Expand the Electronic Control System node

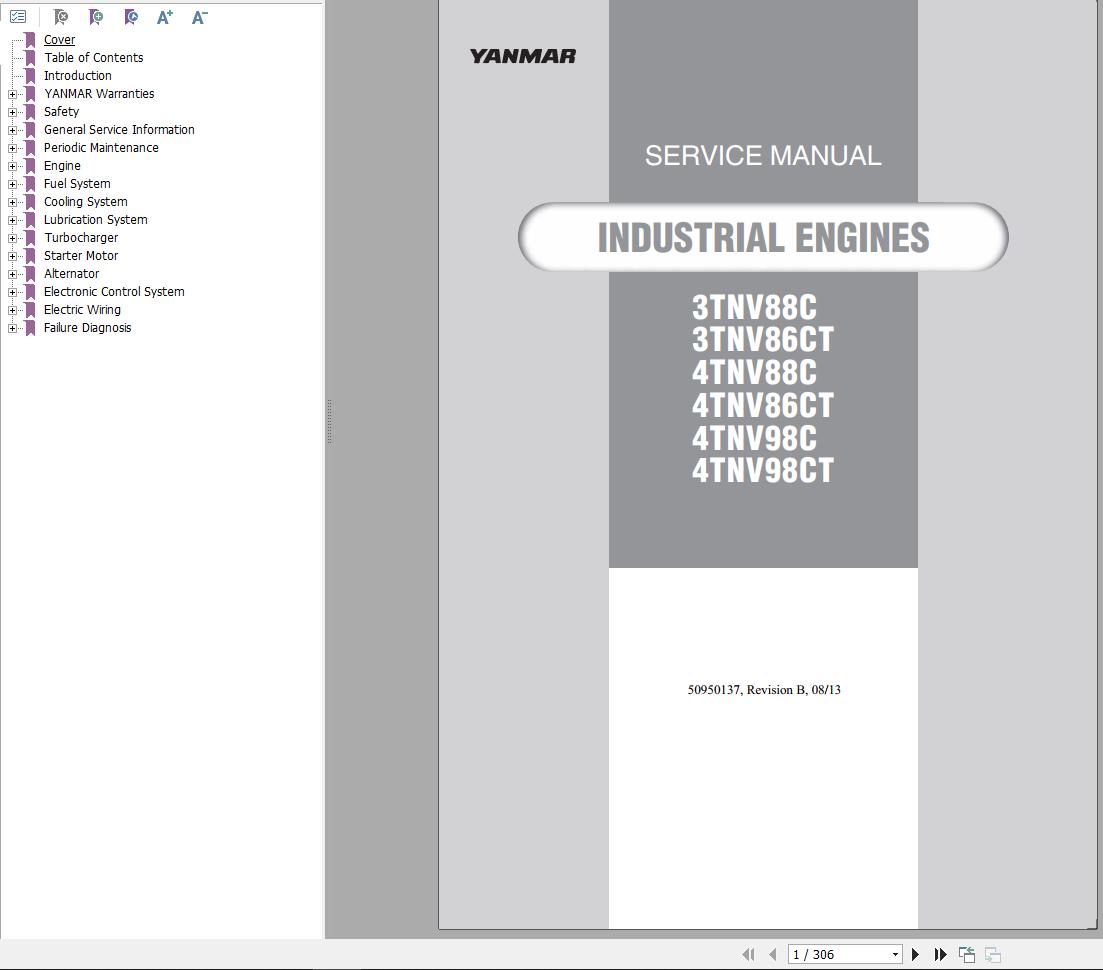point(12,293)
